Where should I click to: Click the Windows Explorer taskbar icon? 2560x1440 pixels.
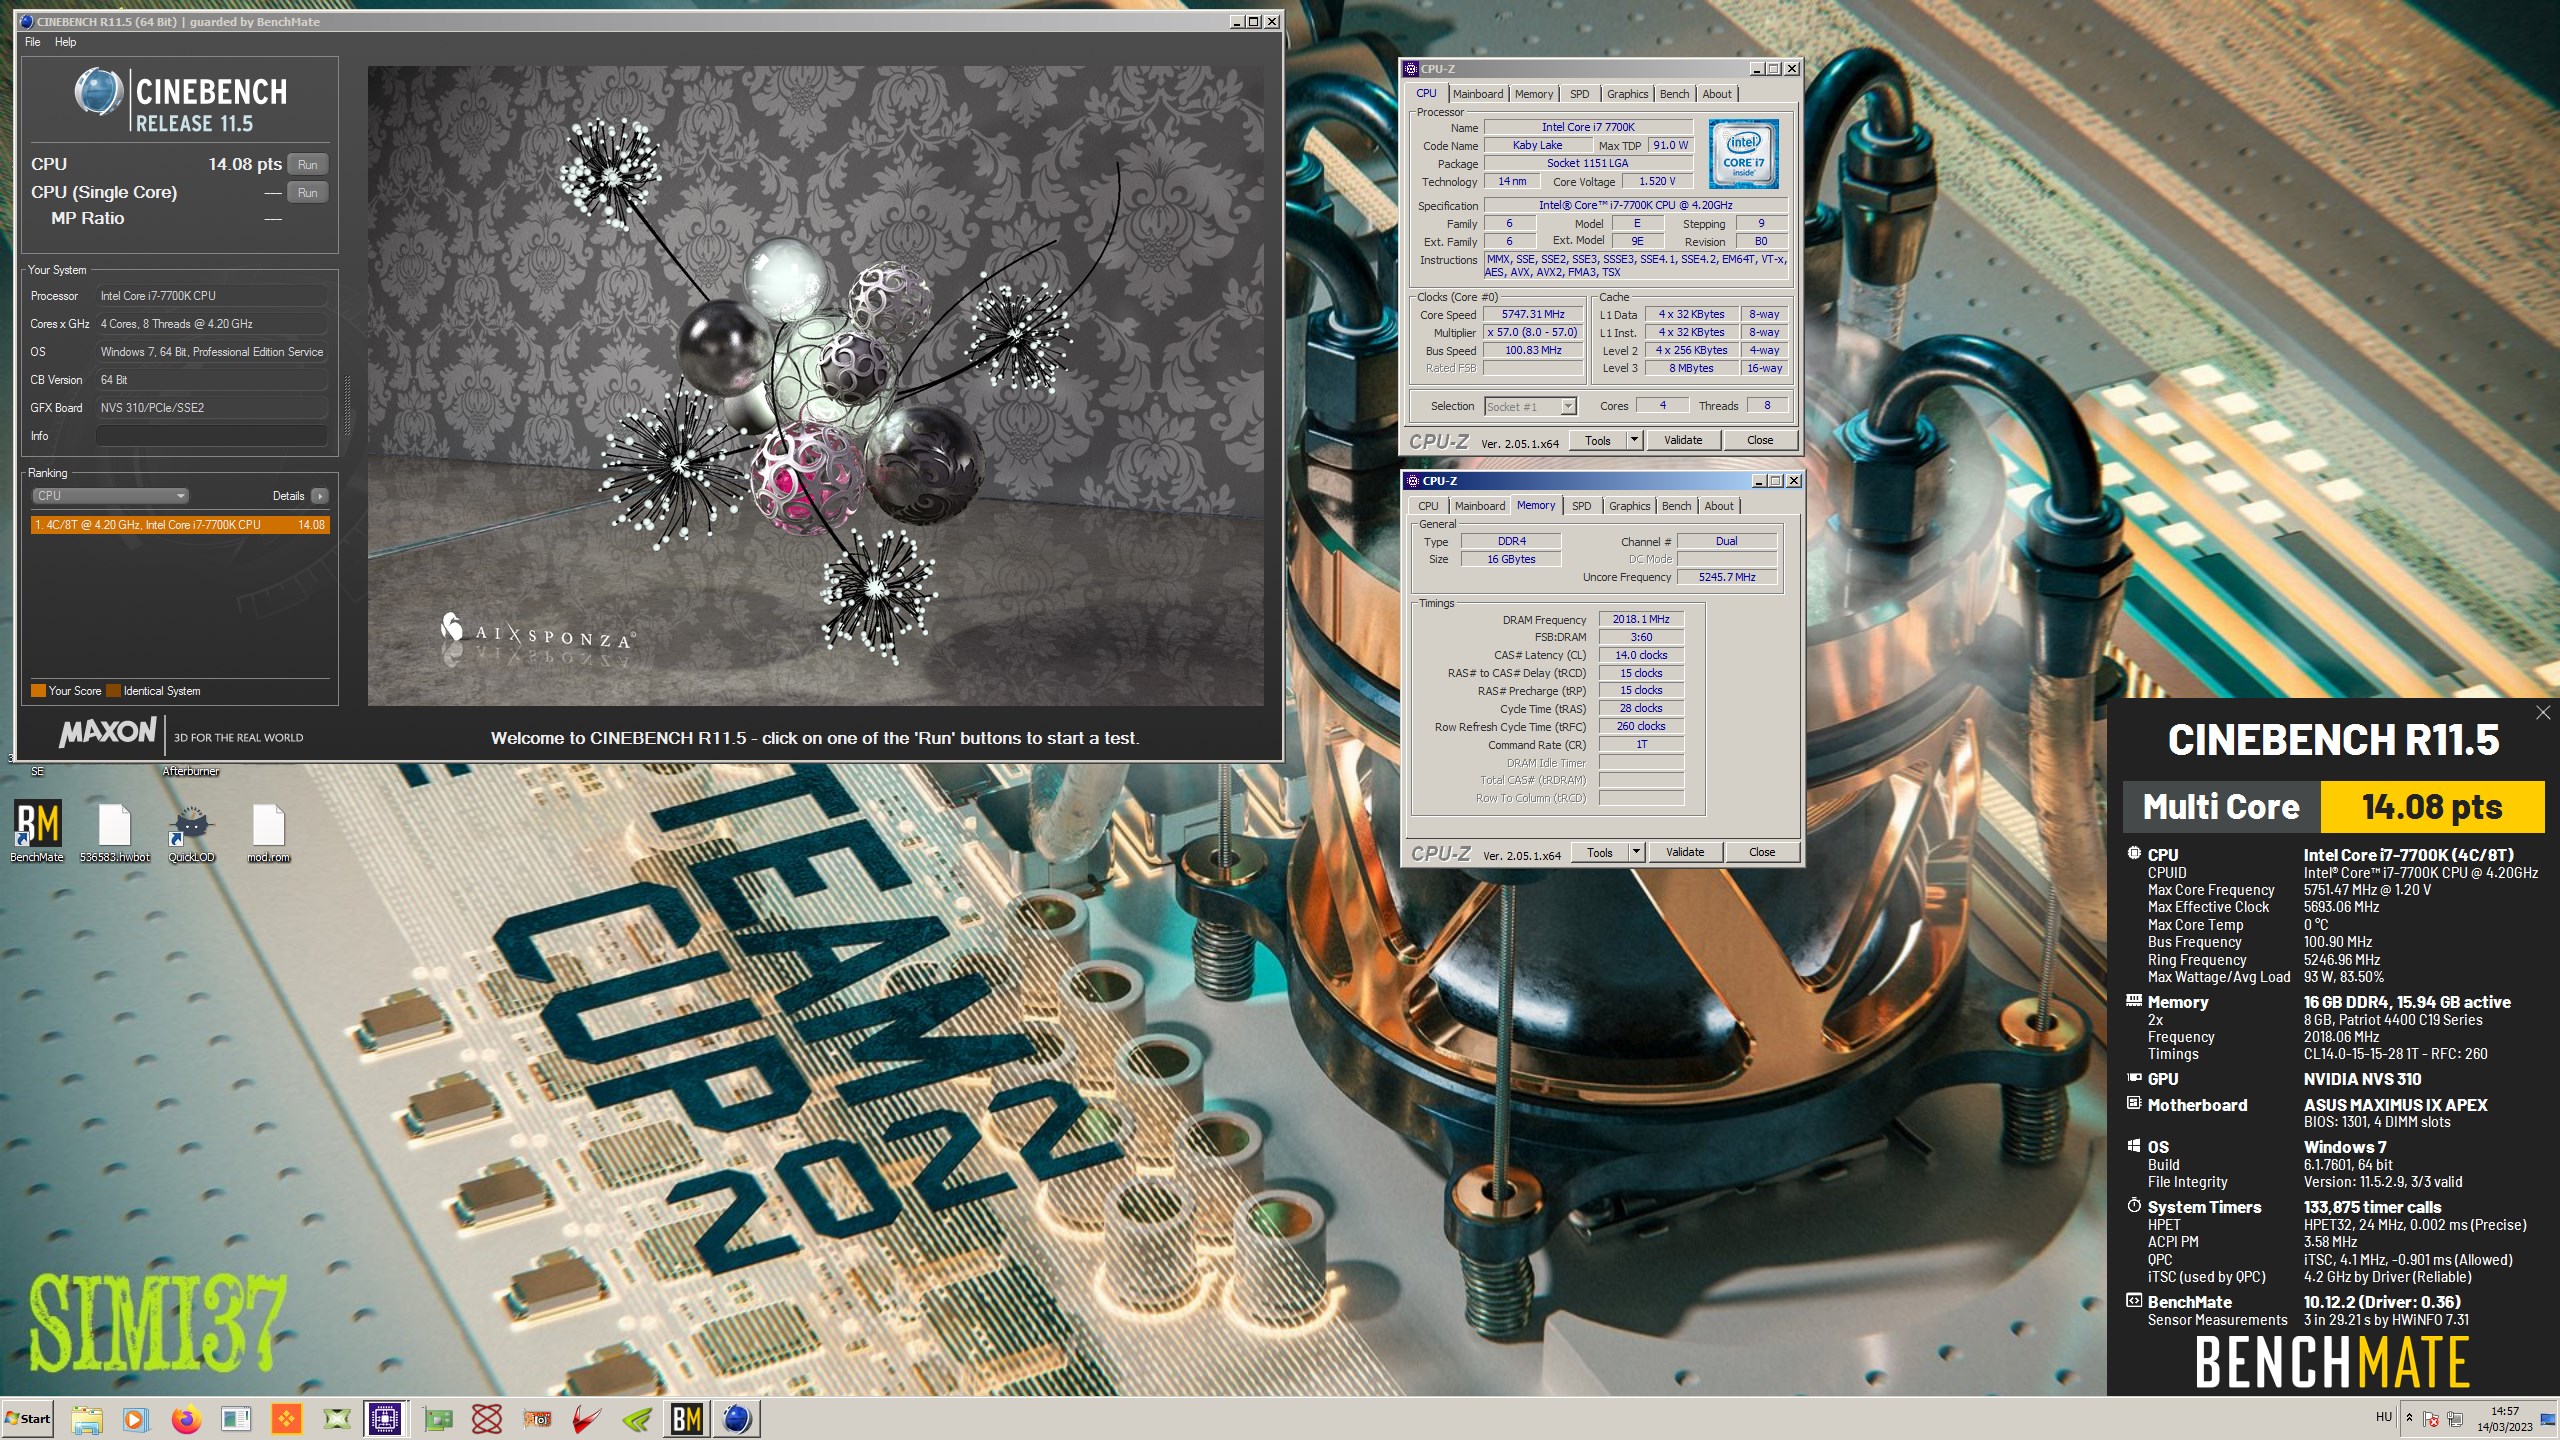pyautogui.click(x=87, y=1418)
